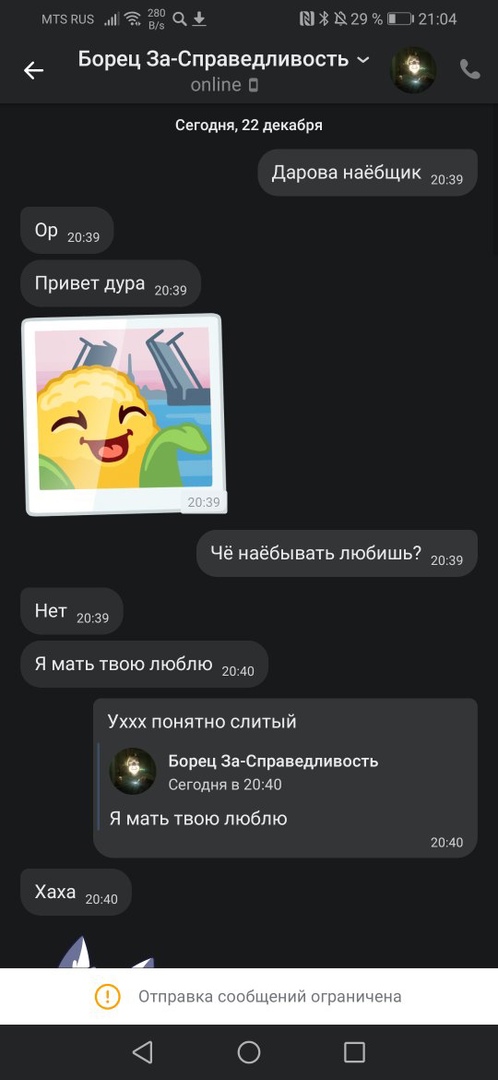Select the 'Нет' message bubble
The image size is (498, 1080).
(x=72, y=611)
